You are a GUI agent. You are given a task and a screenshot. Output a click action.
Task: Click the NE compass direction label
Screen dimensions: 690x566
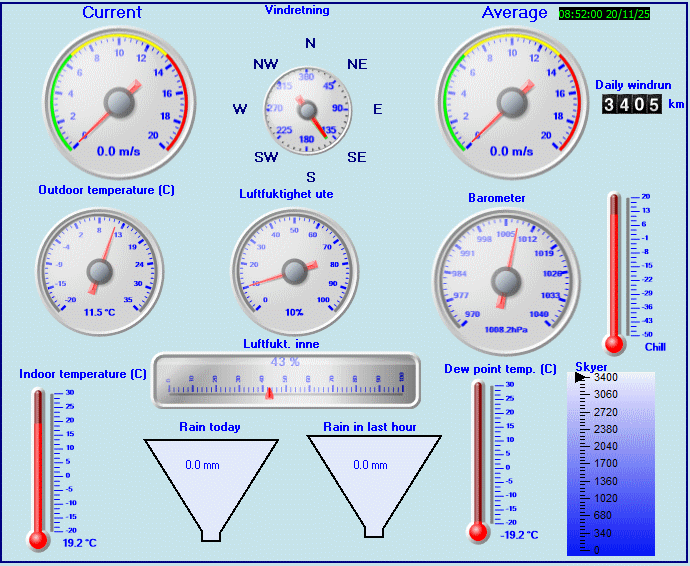pyautogui.click(x=357, y=64)
